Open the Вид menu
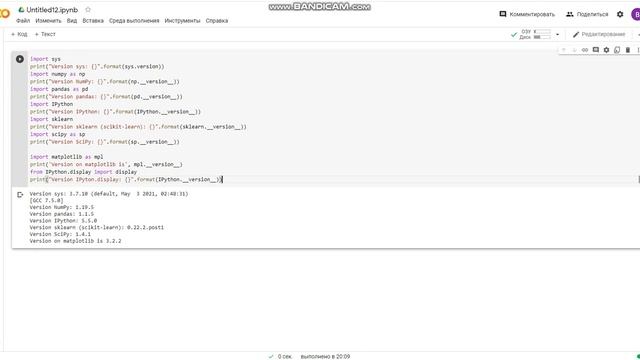Screen dimensions: 640x360 (72, 21)
